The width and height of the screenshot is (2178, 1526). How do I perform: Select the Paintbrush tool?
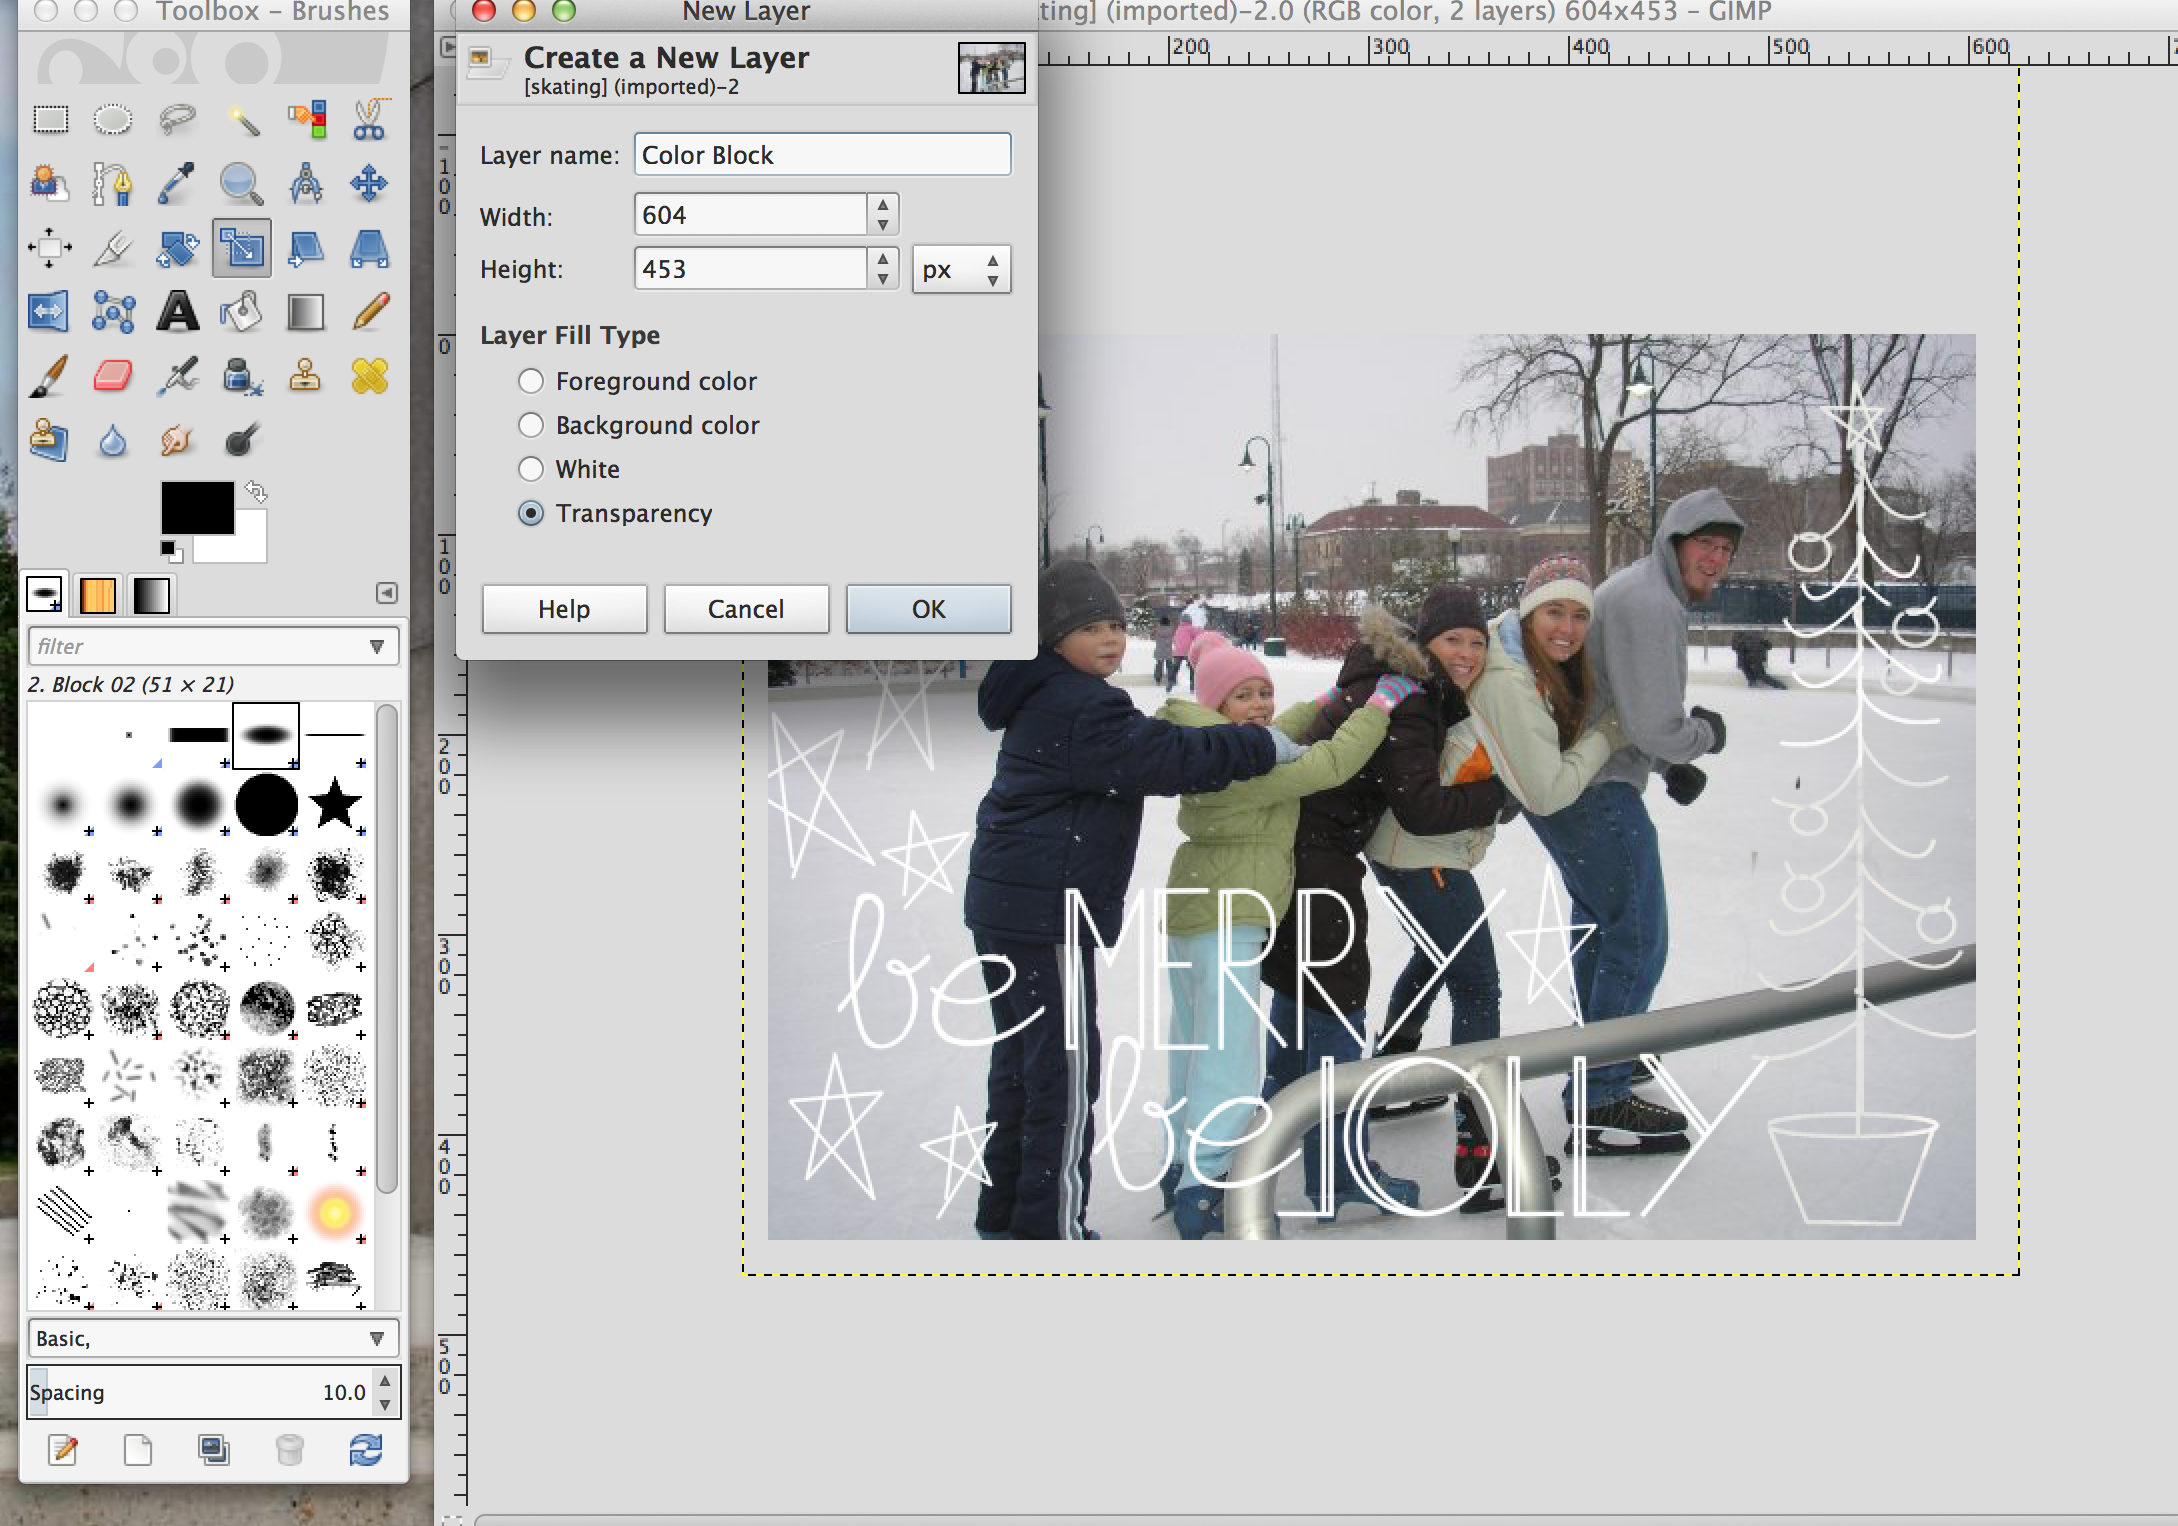(49, 377)
